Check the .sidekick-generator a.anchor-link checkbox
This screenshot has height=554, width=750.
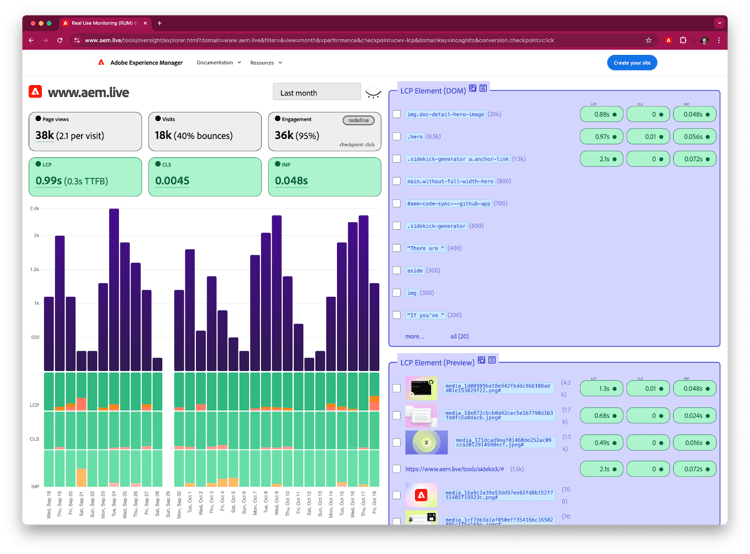pyautogui.click(x=397, y=159)
